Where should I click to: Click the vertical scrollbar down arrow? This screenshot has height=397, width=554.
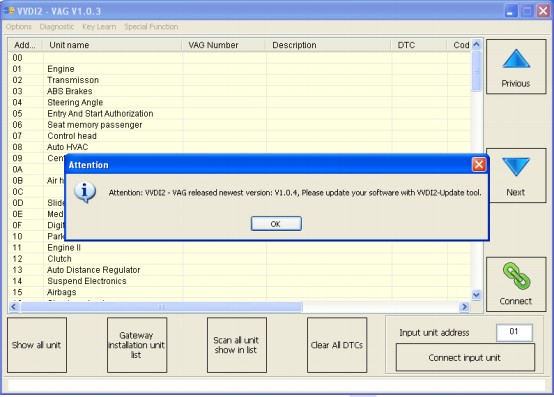[x=476, y=295]
